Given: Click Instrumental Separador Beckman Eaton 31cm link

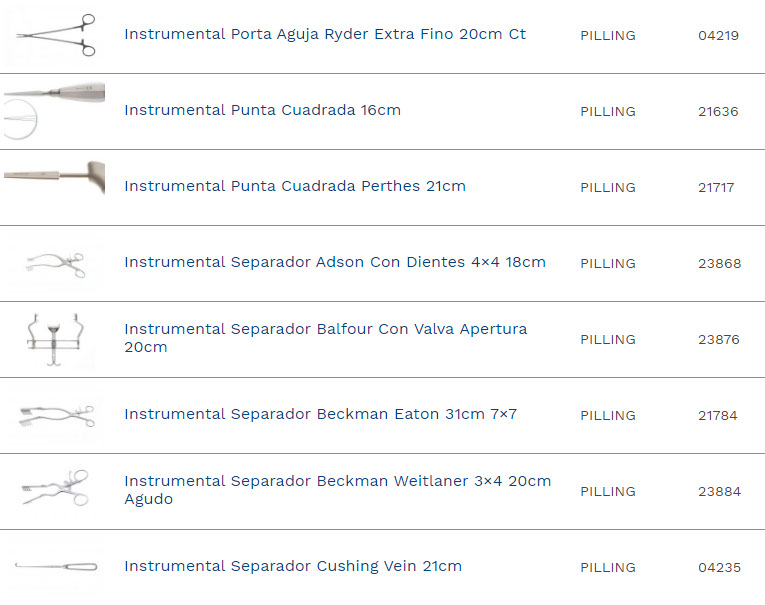Looking at the screenshot, I should coord(320,415).
